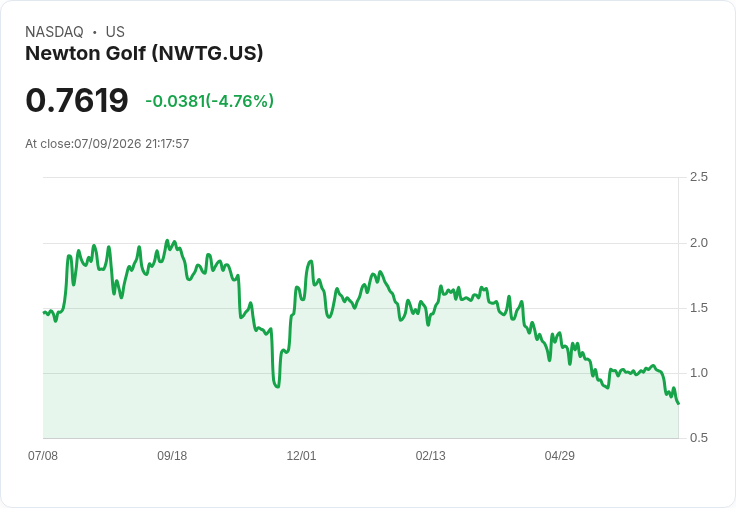Click the 0.5 y-axis price label

coord(698,438)
